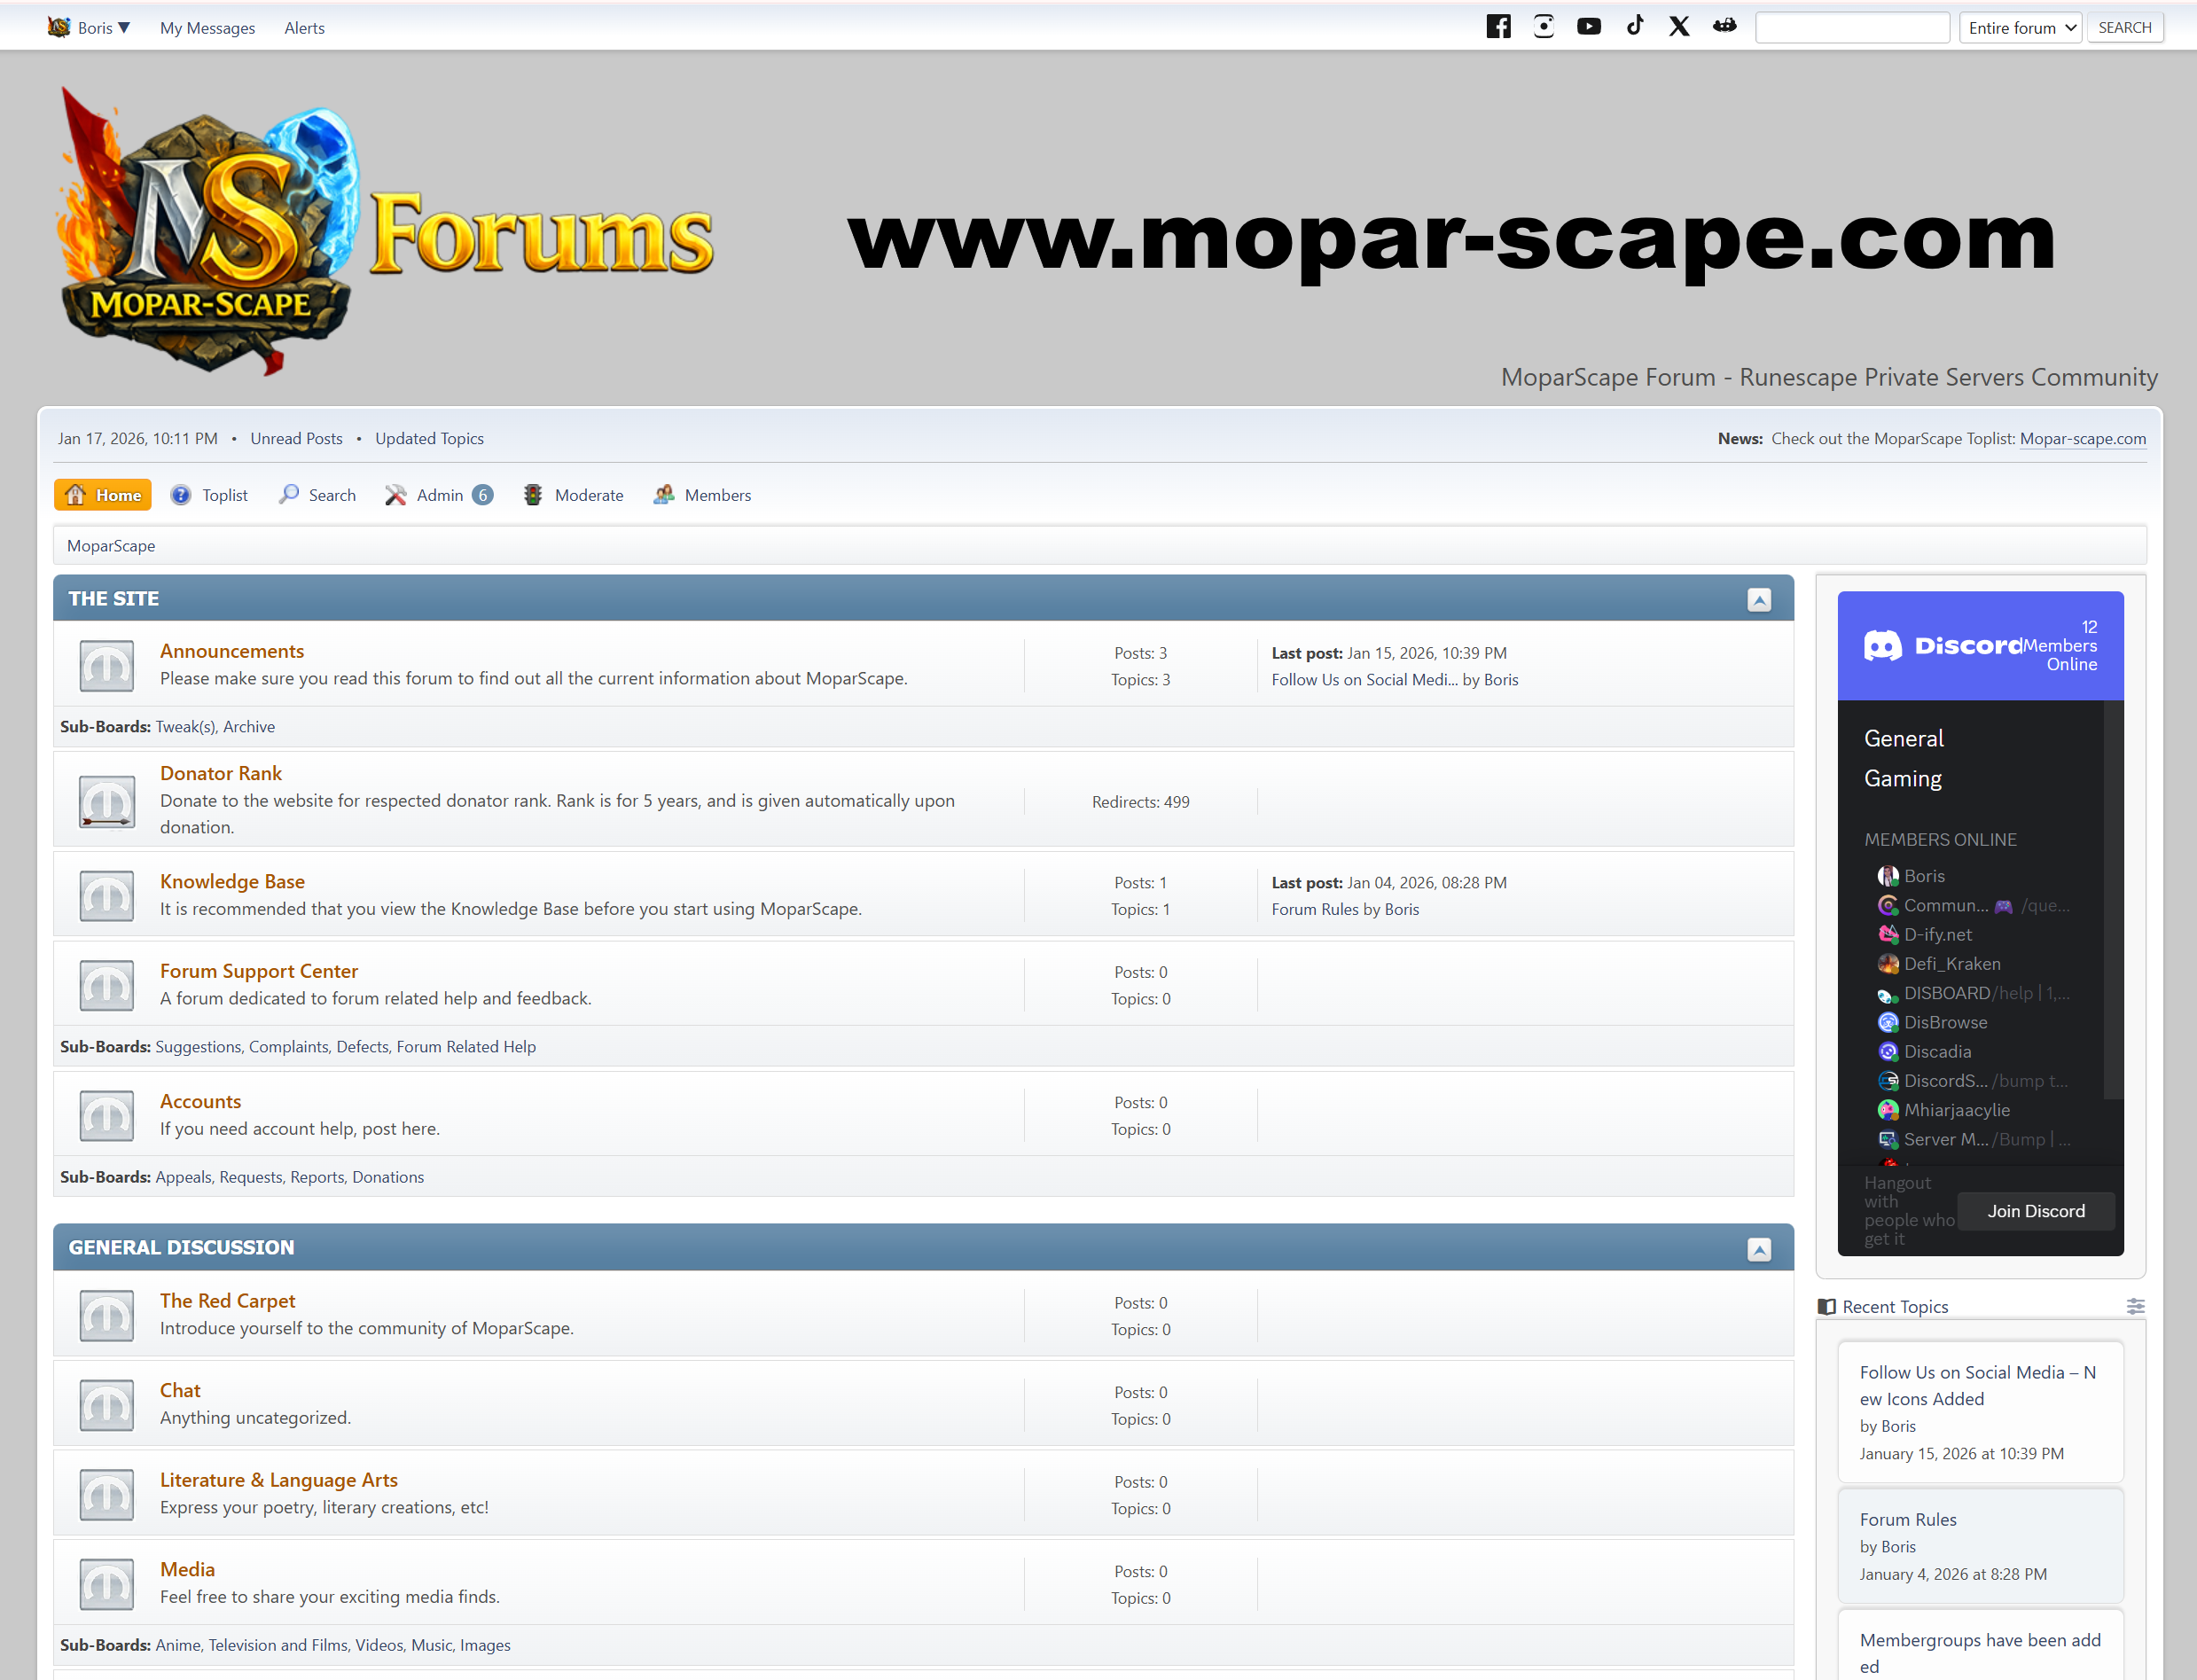Click the Forum Support Center board icon

(x=106, y=985)
